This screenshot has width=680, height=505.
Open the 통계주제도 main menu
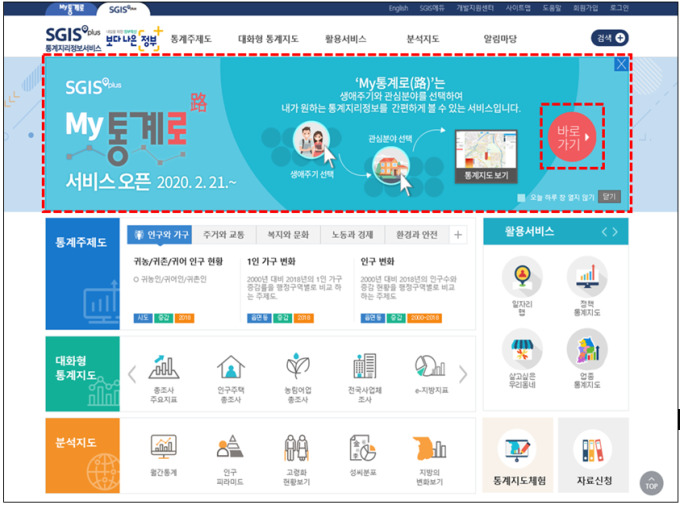pyautogui.click(x=191, y=39)
